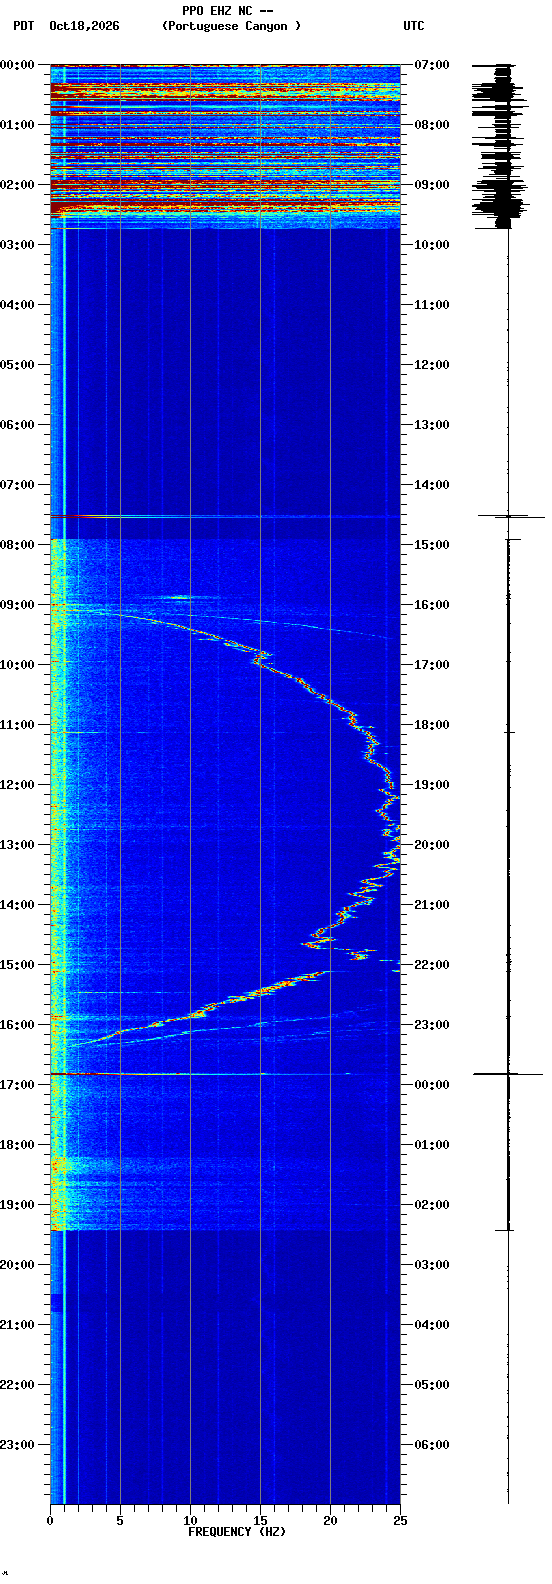This screenshot has height=1584, width=552.
Task: Click the '23:00' UTC axis label
Action: [x=432, y=1025]
